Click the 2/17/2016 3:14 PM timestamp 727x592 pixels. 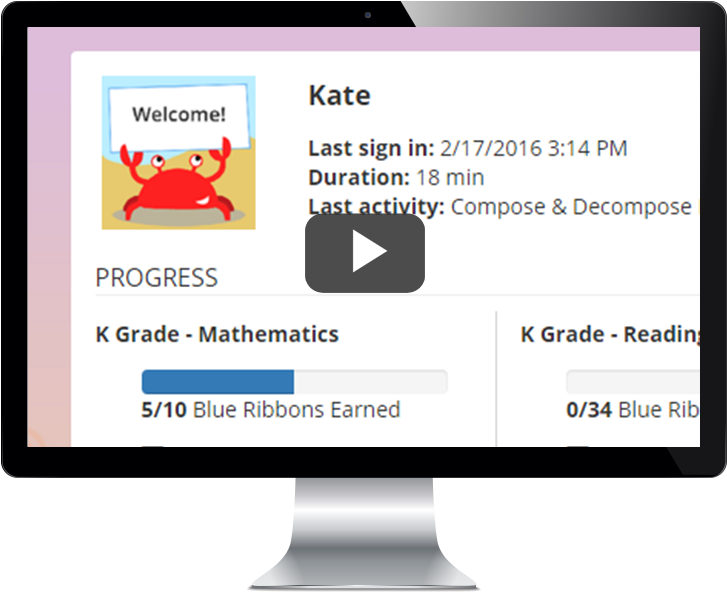533,148
